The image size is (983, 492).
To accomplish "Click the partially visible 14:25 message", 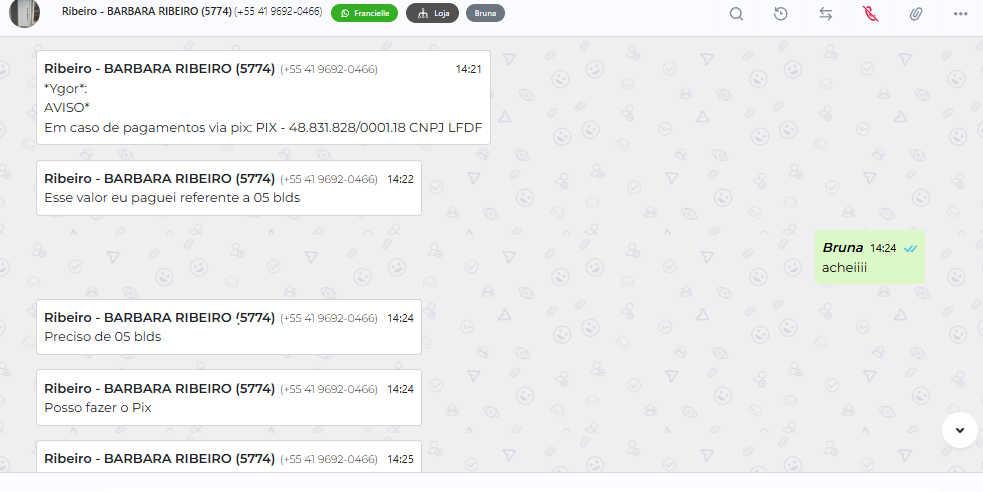I will point(229,457).
